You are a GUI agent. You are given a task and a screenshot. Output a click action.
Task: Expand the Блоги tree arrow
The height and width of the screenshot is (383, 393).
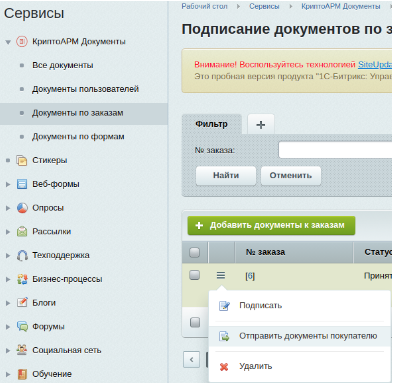pos(8,303)
